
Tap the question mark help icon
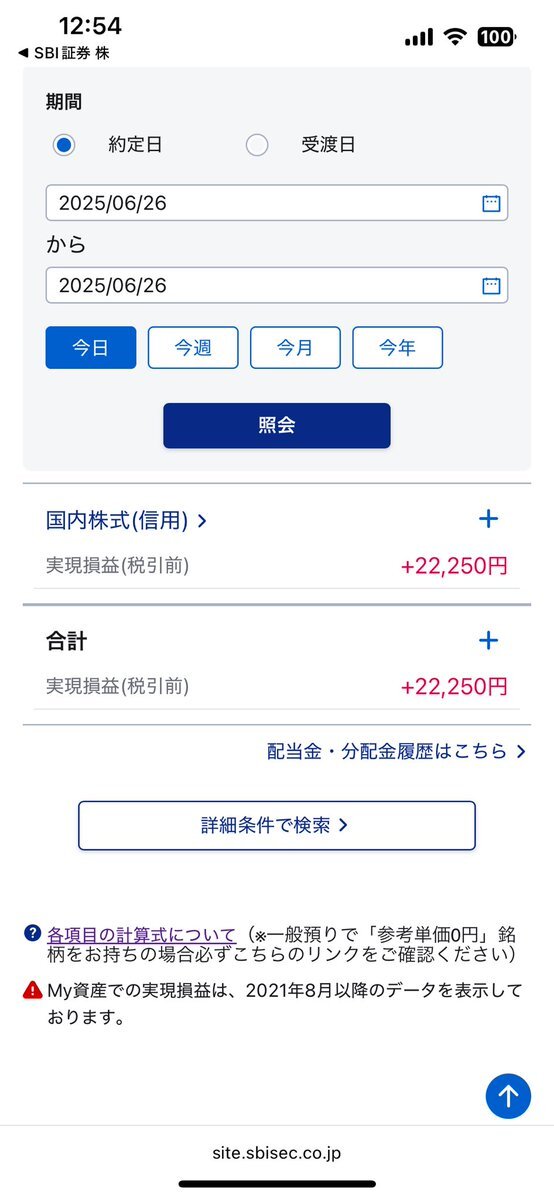tap(32, 933)
